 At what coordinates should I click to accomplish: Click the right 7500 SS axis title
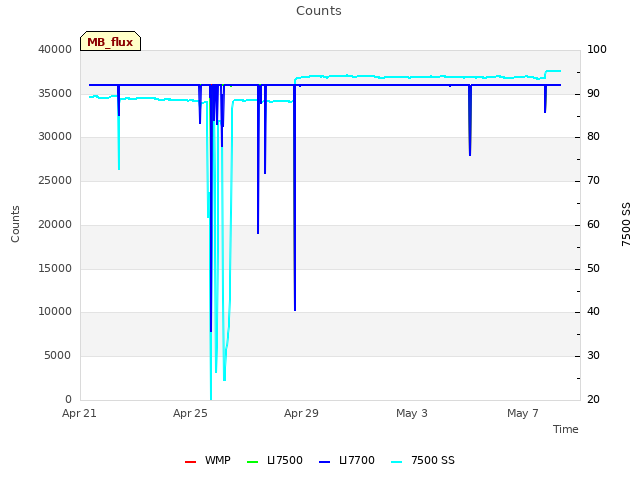click(626, 224)
